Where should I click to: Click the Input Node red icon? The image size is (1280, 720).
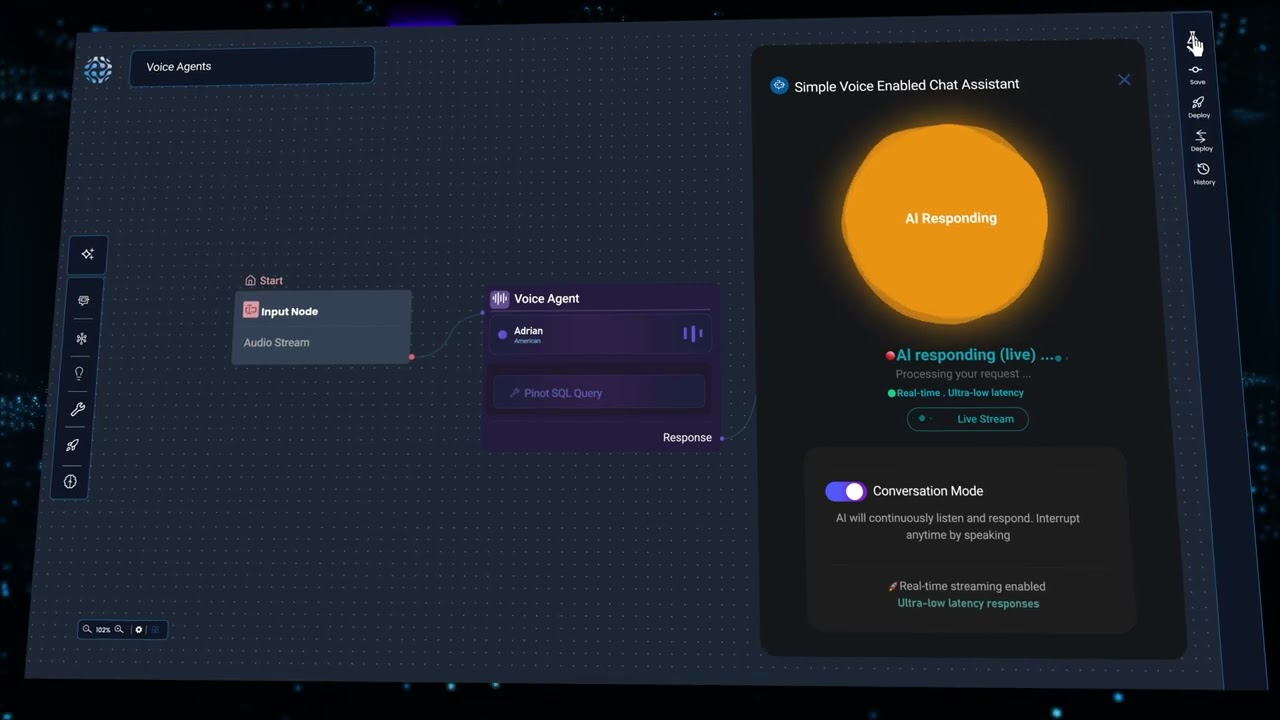click(250, 310)
